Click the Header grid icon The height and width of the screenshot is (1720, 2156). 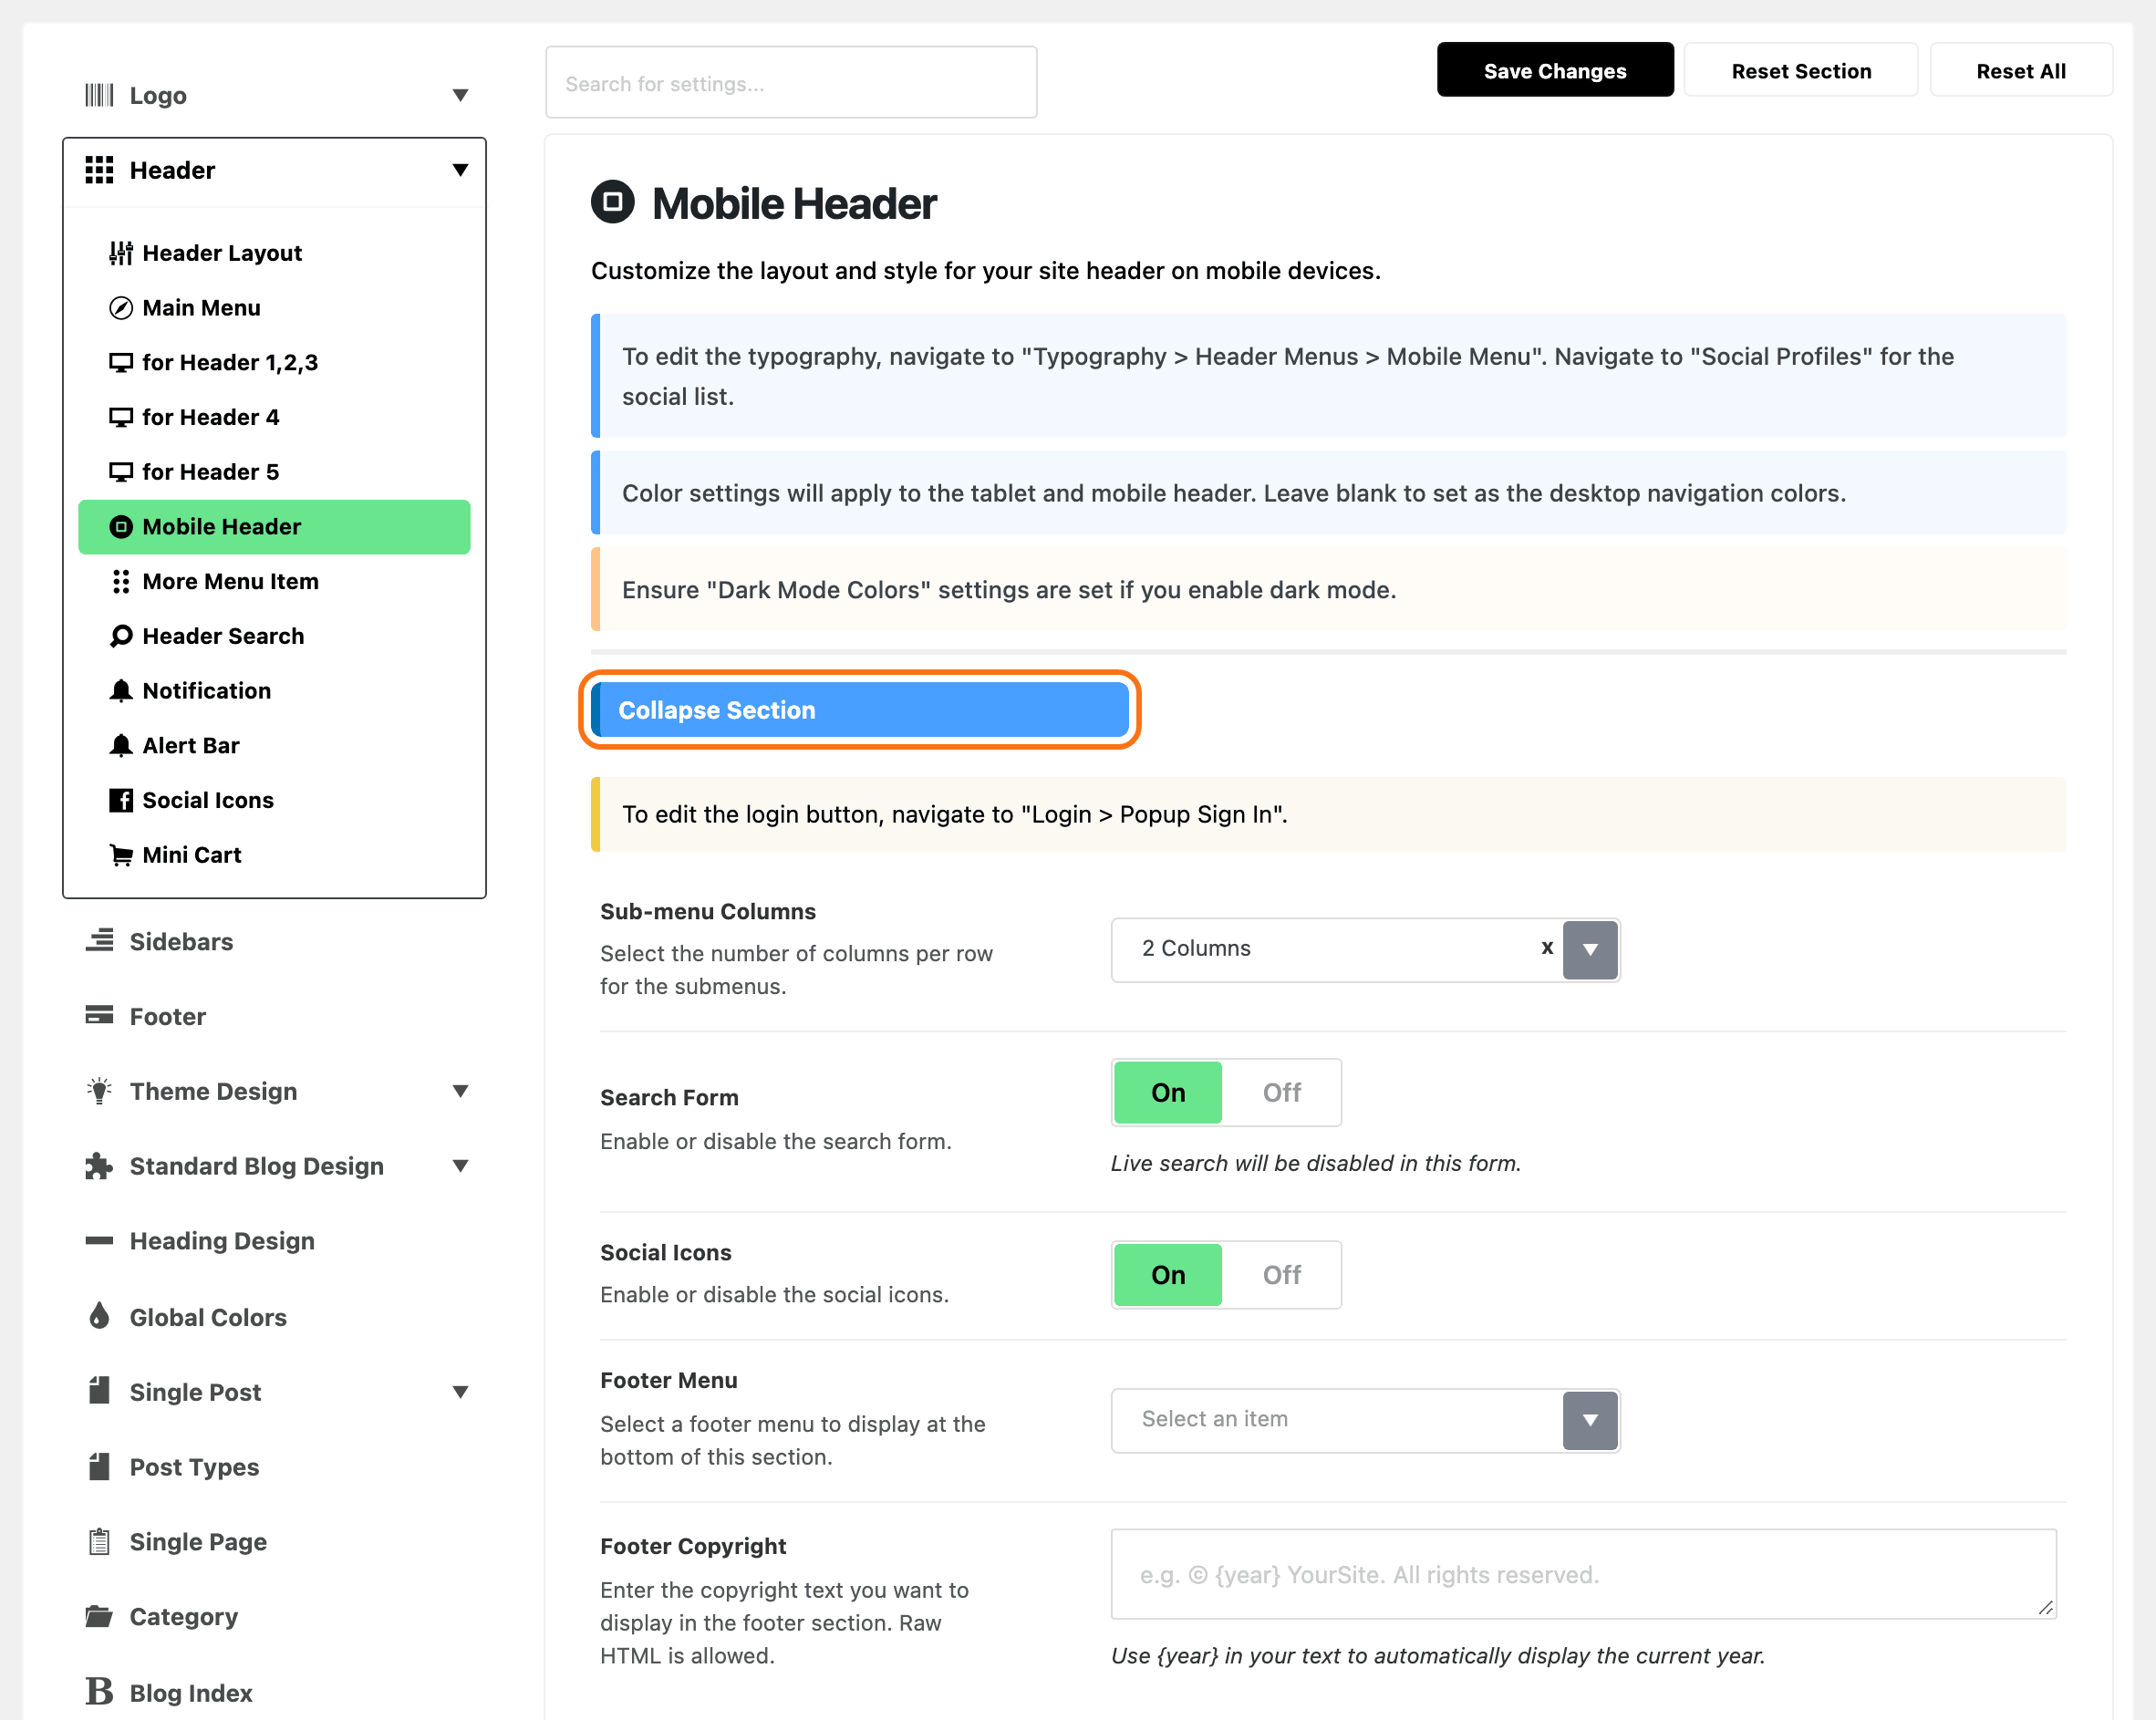click(99, 170)
